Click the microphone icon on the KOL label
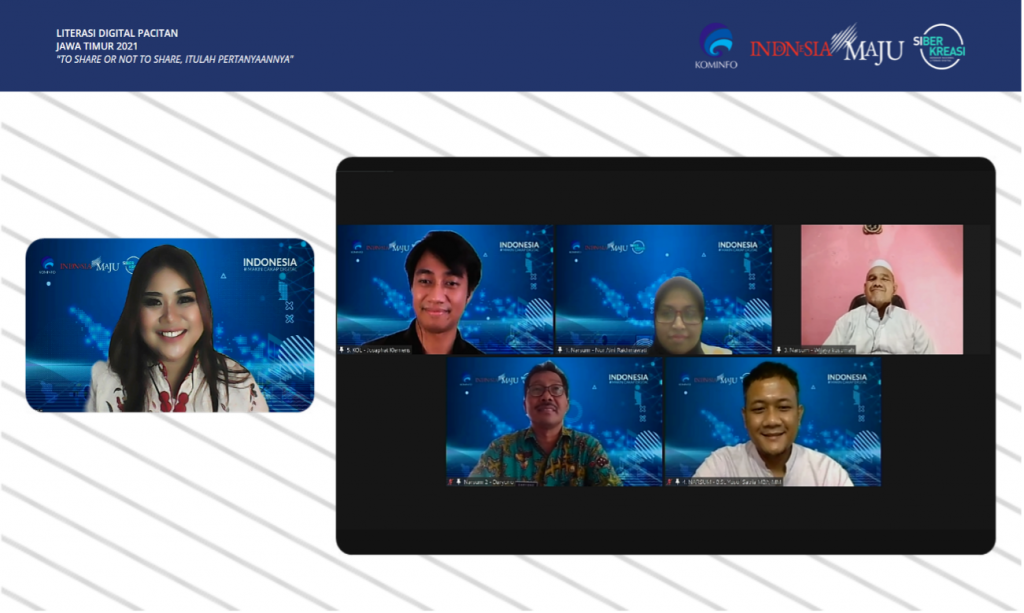 point(344,350)
